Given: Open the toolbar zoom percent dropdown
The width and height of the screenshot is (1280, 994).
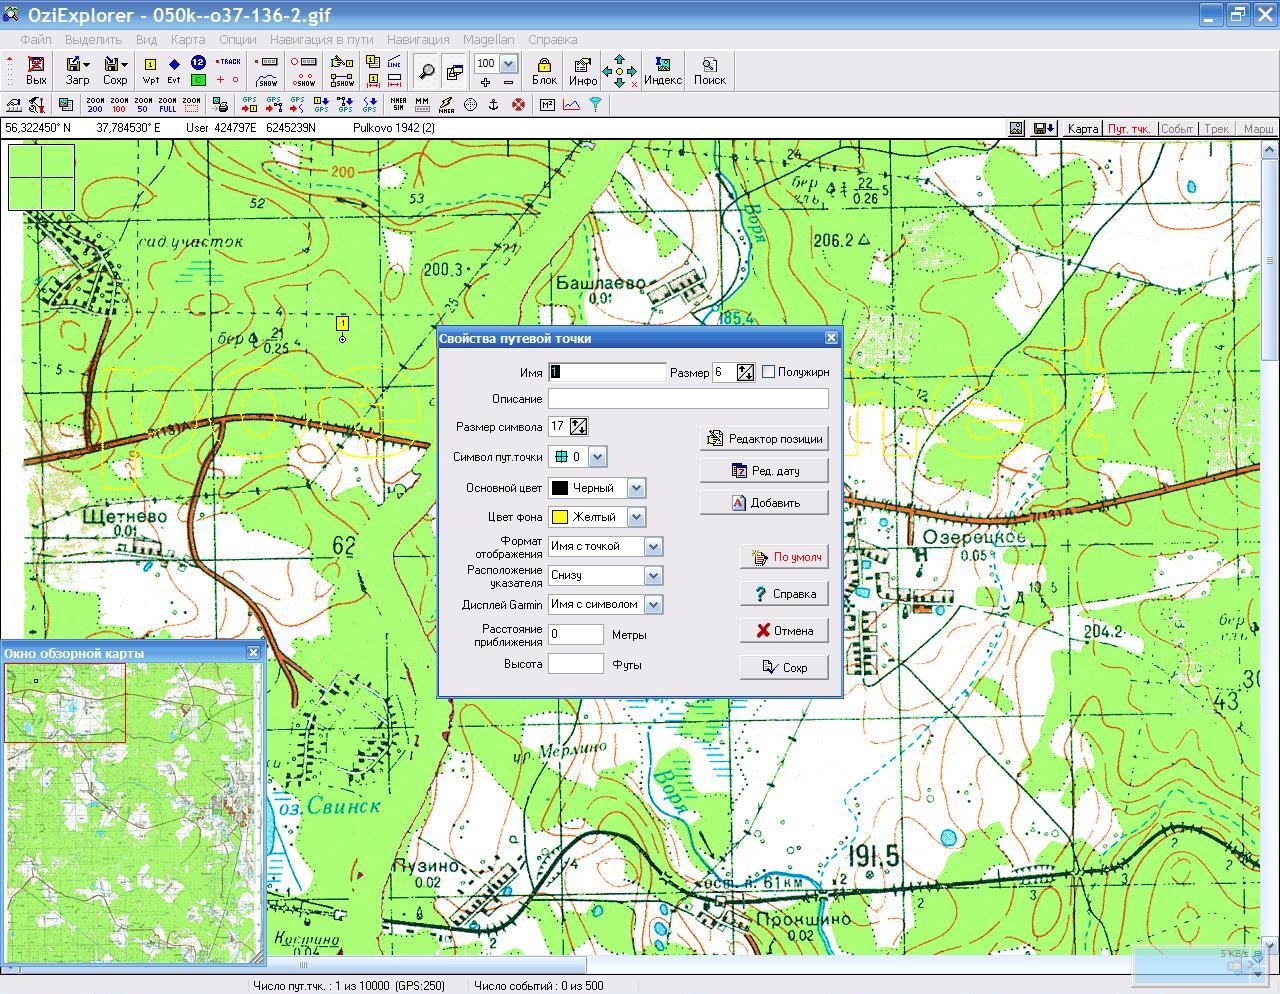Looking at the screenshot, I should click(x=508, y=64).
